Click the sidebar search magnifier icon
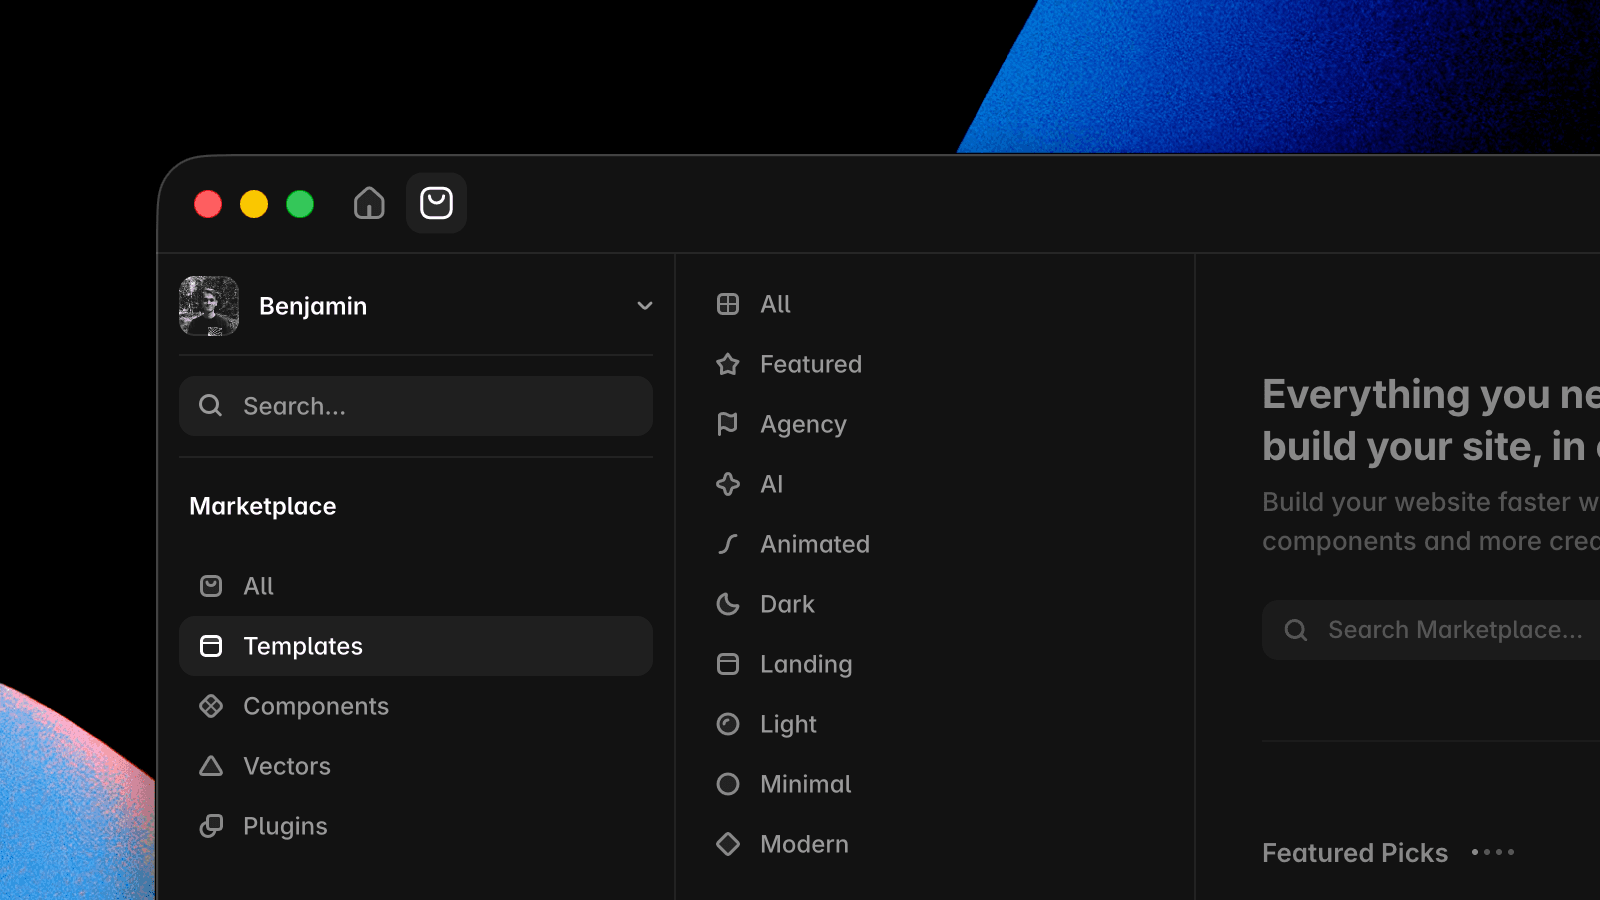1600x900 pixels. 210,406
